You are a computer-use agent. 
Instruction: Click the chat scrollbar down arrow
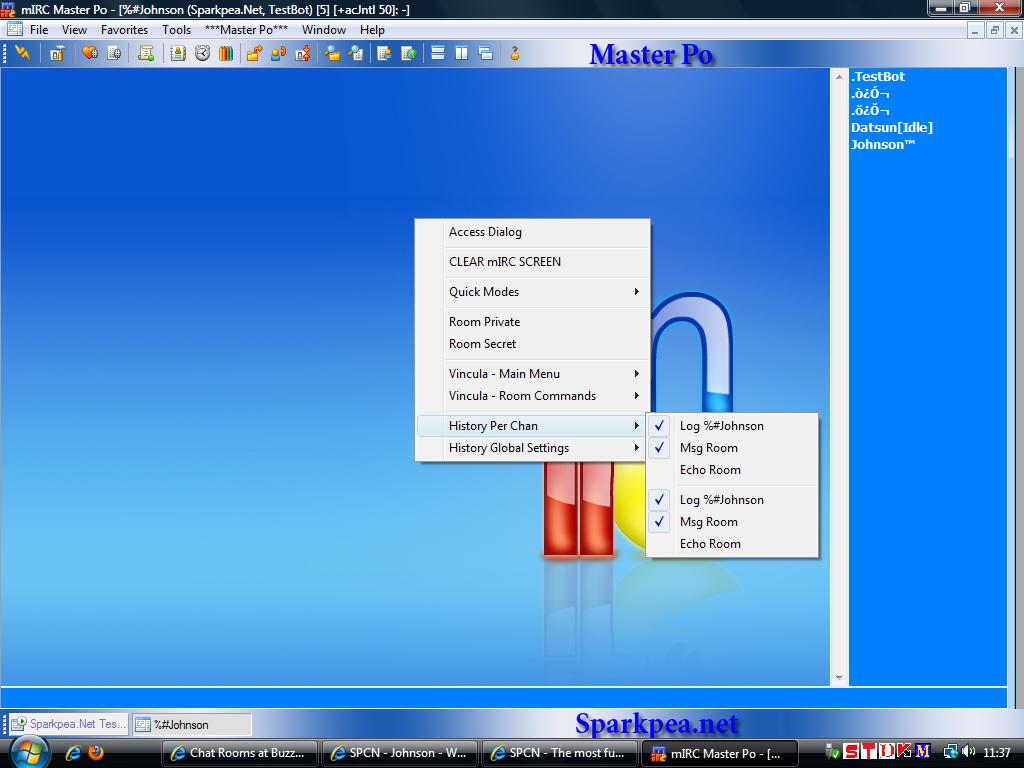click(x=839, y=678)
